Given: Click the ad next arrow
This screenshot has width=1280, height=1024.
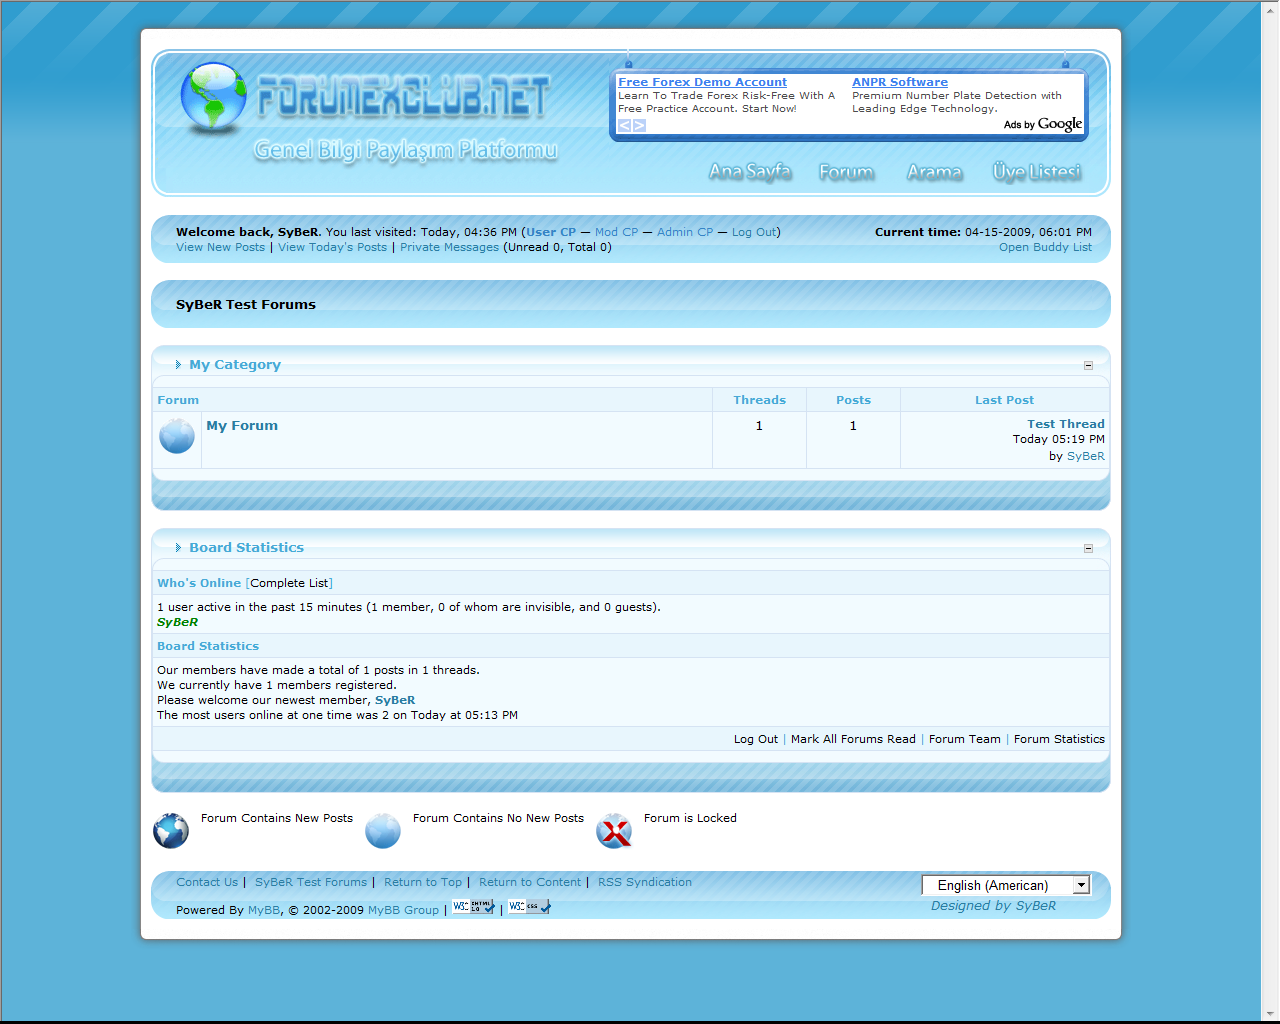Looking at the screenshot, I should click(639, 125).
